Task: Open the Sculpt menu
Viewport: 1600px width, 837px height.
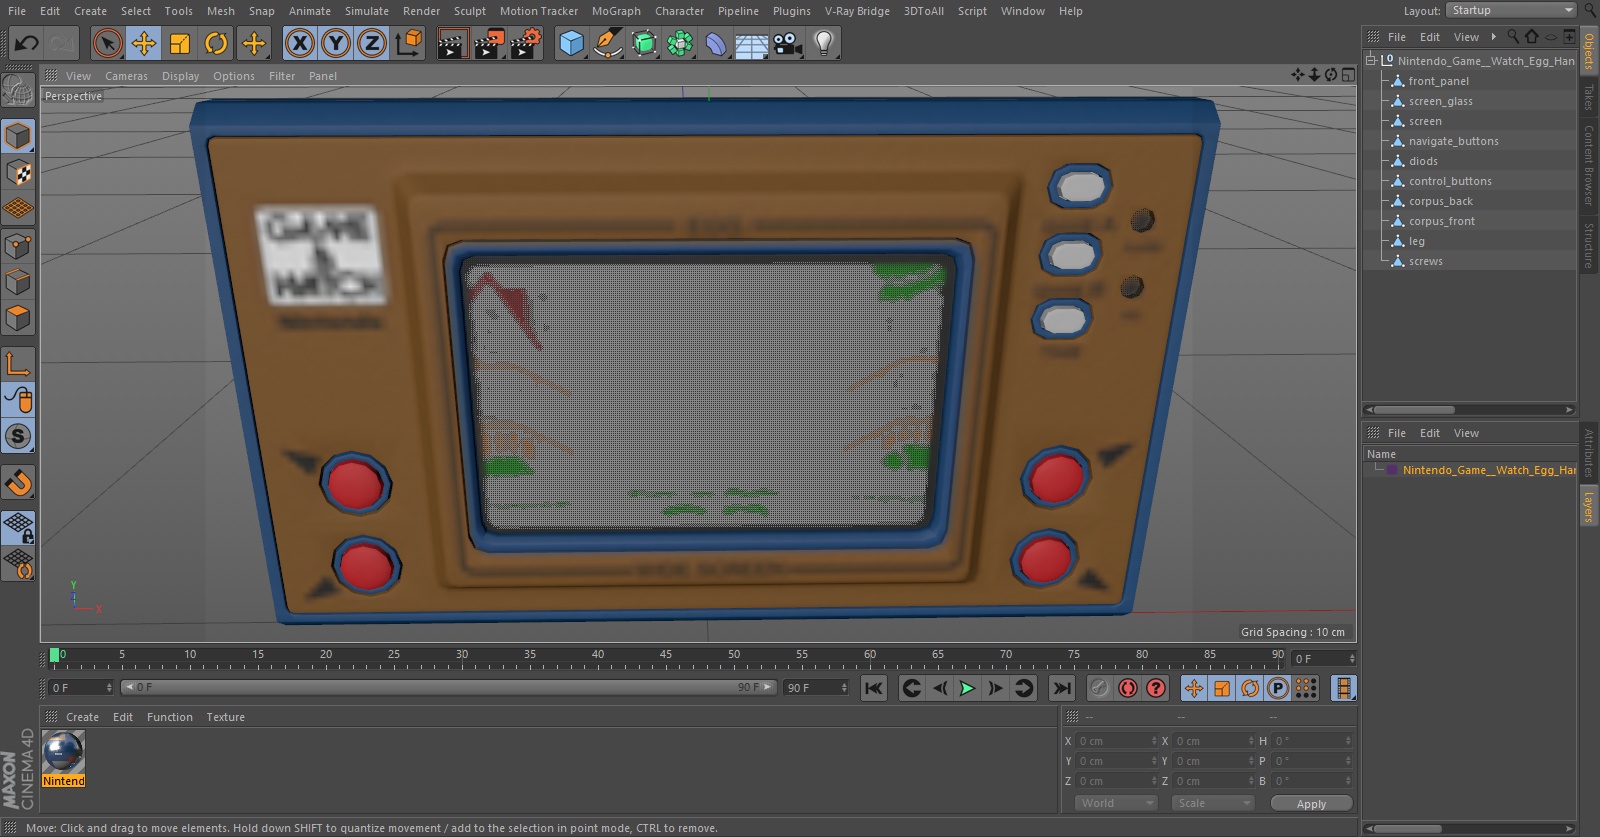Action: click(x=469, y=11)
